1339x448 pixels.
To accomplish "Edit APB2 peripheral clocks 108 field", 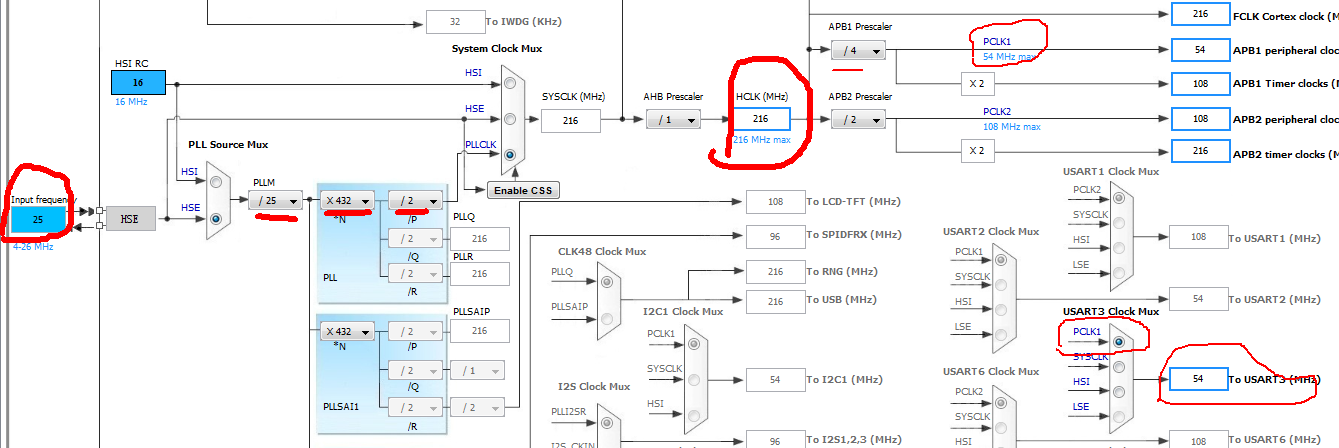I will [x=1200, y=119].
